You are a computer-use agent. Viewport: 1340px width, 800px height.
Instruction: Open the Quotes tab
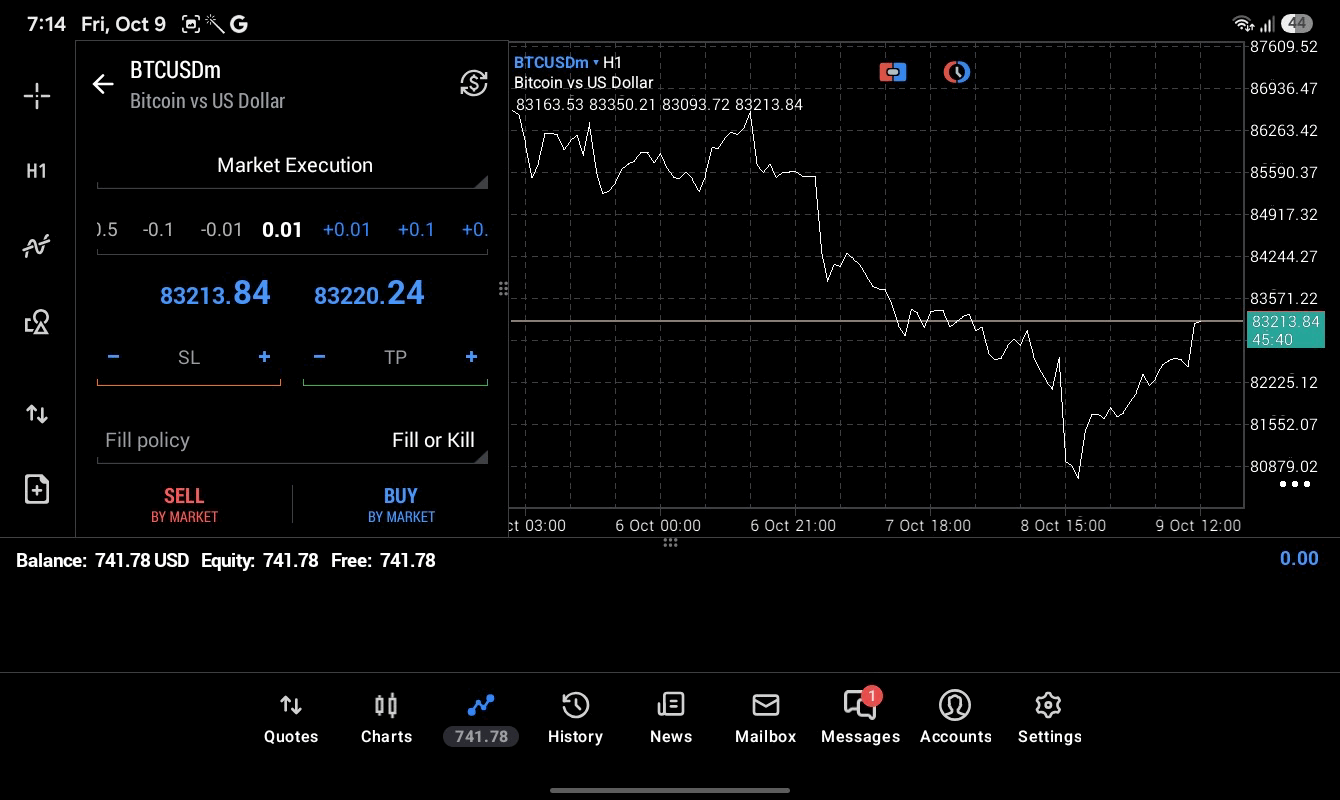pos(291,719)
